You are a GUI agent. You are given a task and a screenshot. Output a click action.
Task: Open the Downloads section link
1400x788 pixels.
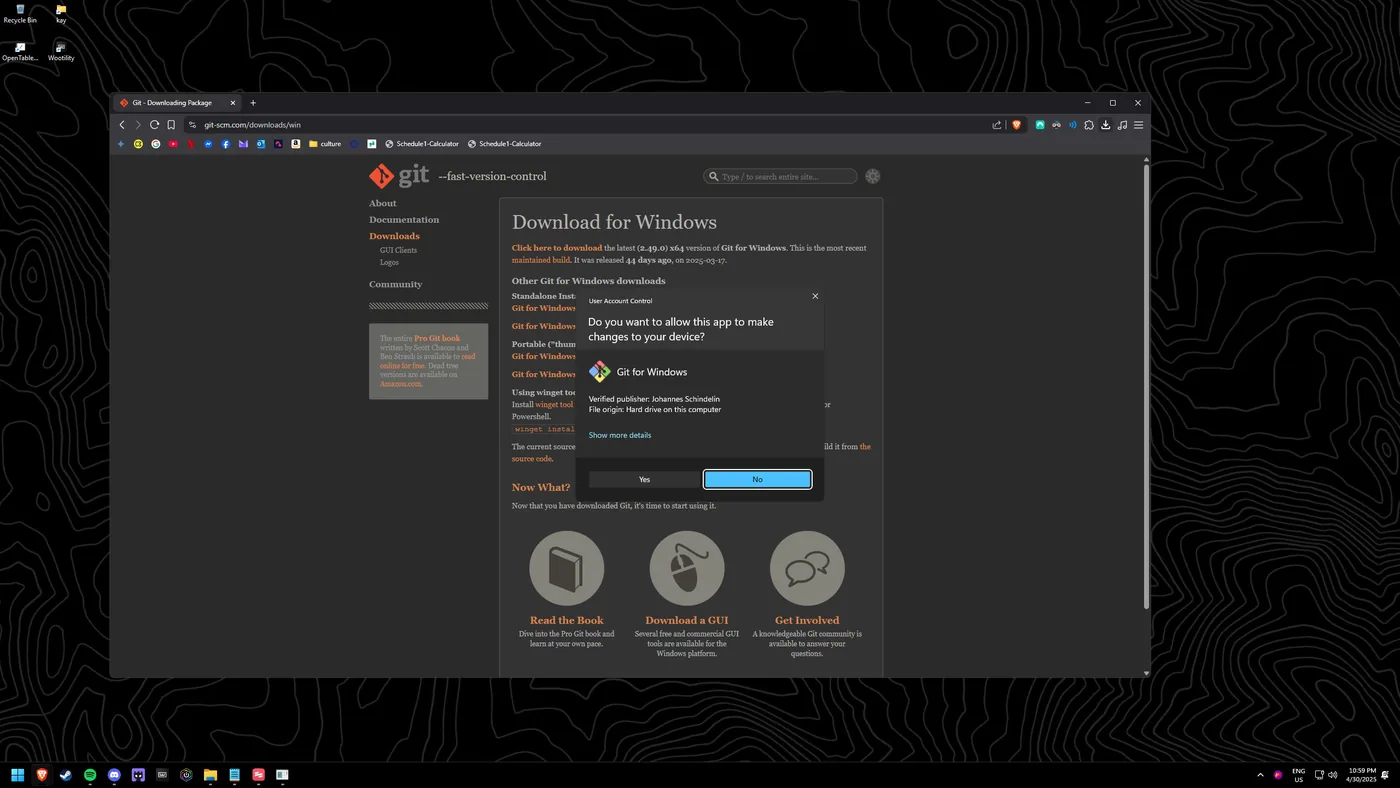394,236
